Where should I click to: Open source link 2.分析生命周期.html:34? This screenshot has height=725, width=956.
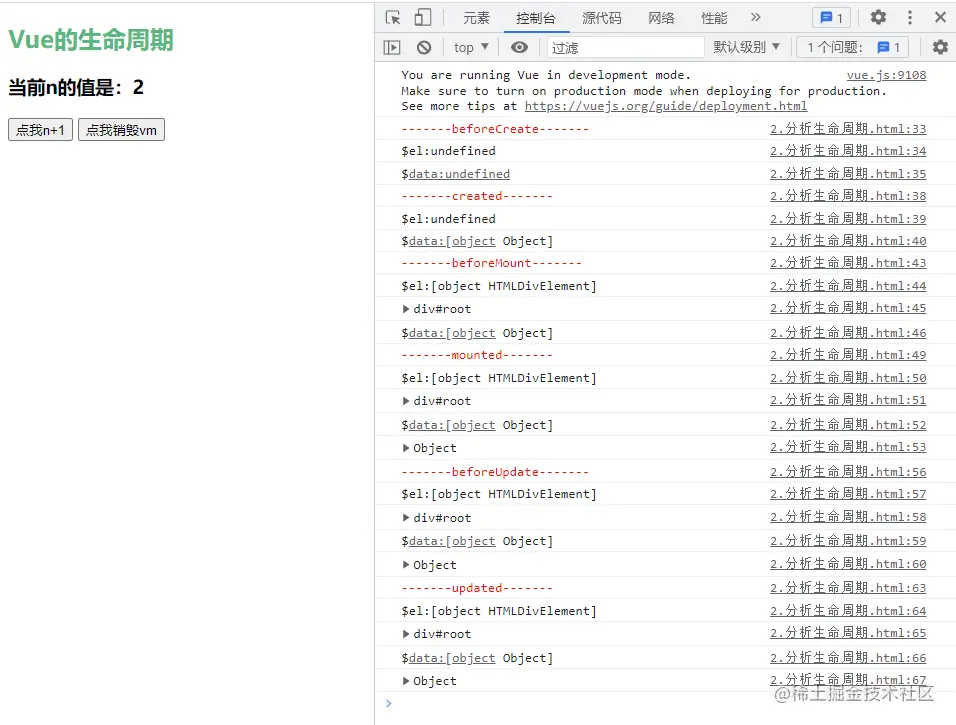(x=848, y=151)
